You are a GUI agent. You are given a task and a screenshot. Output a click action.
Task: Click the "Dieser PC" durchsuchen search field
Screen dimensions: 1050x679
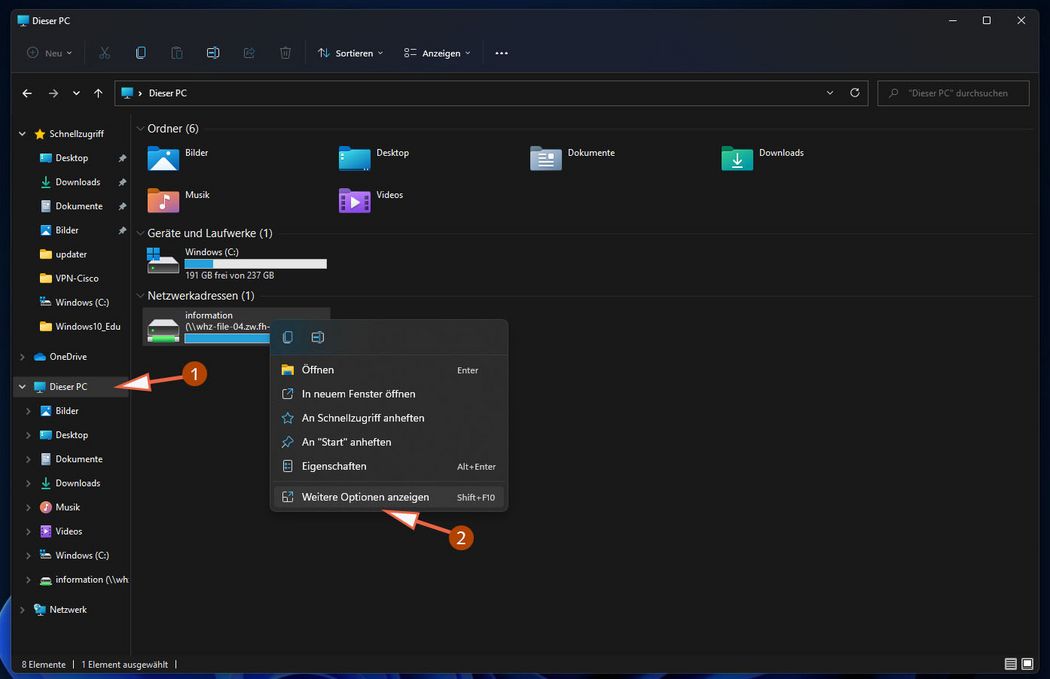pyautogui.click(x=953, y=93)
